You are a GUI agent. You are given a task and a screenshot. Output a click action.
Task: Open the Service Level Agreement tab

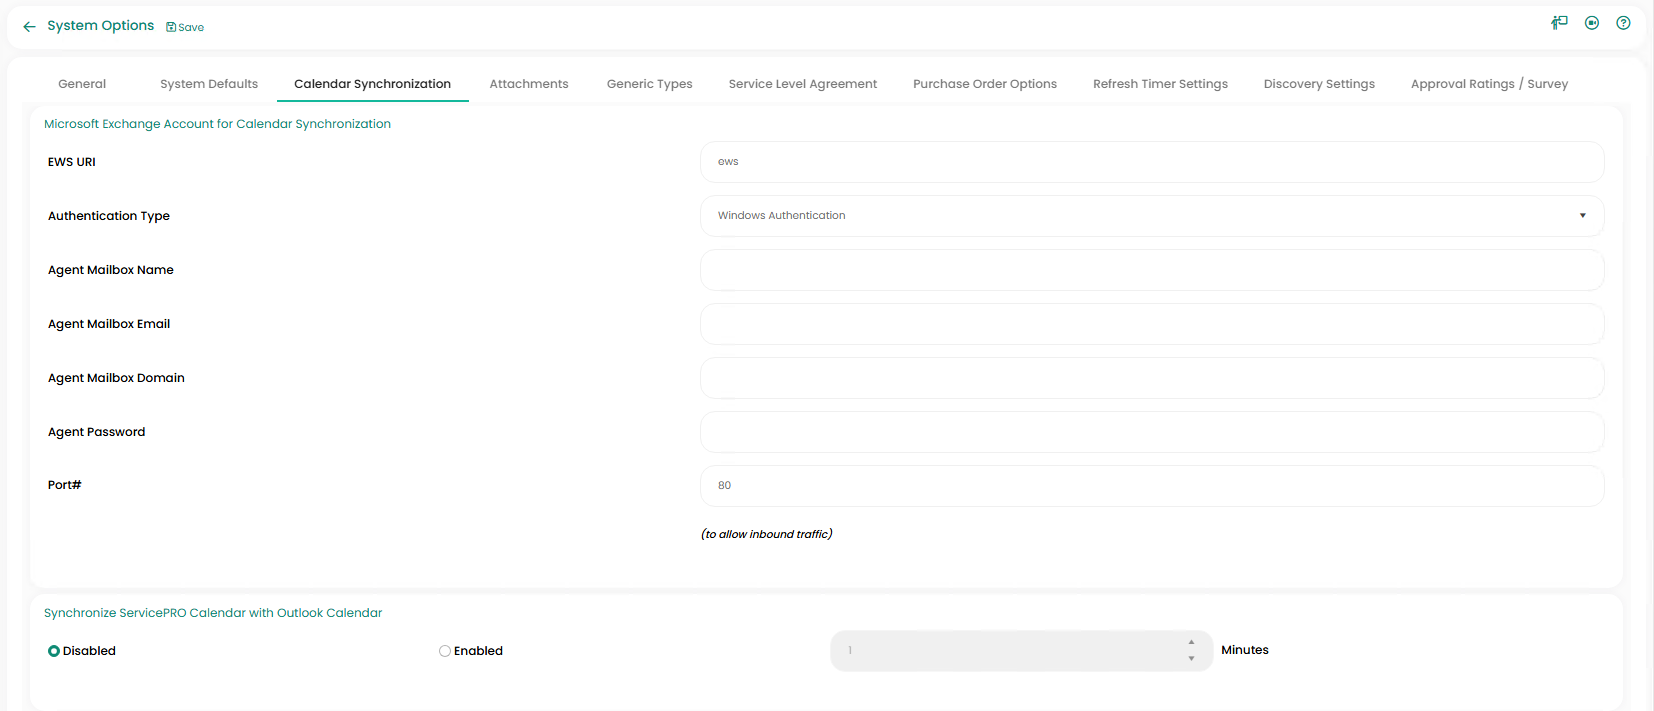(x=802, y=84)
